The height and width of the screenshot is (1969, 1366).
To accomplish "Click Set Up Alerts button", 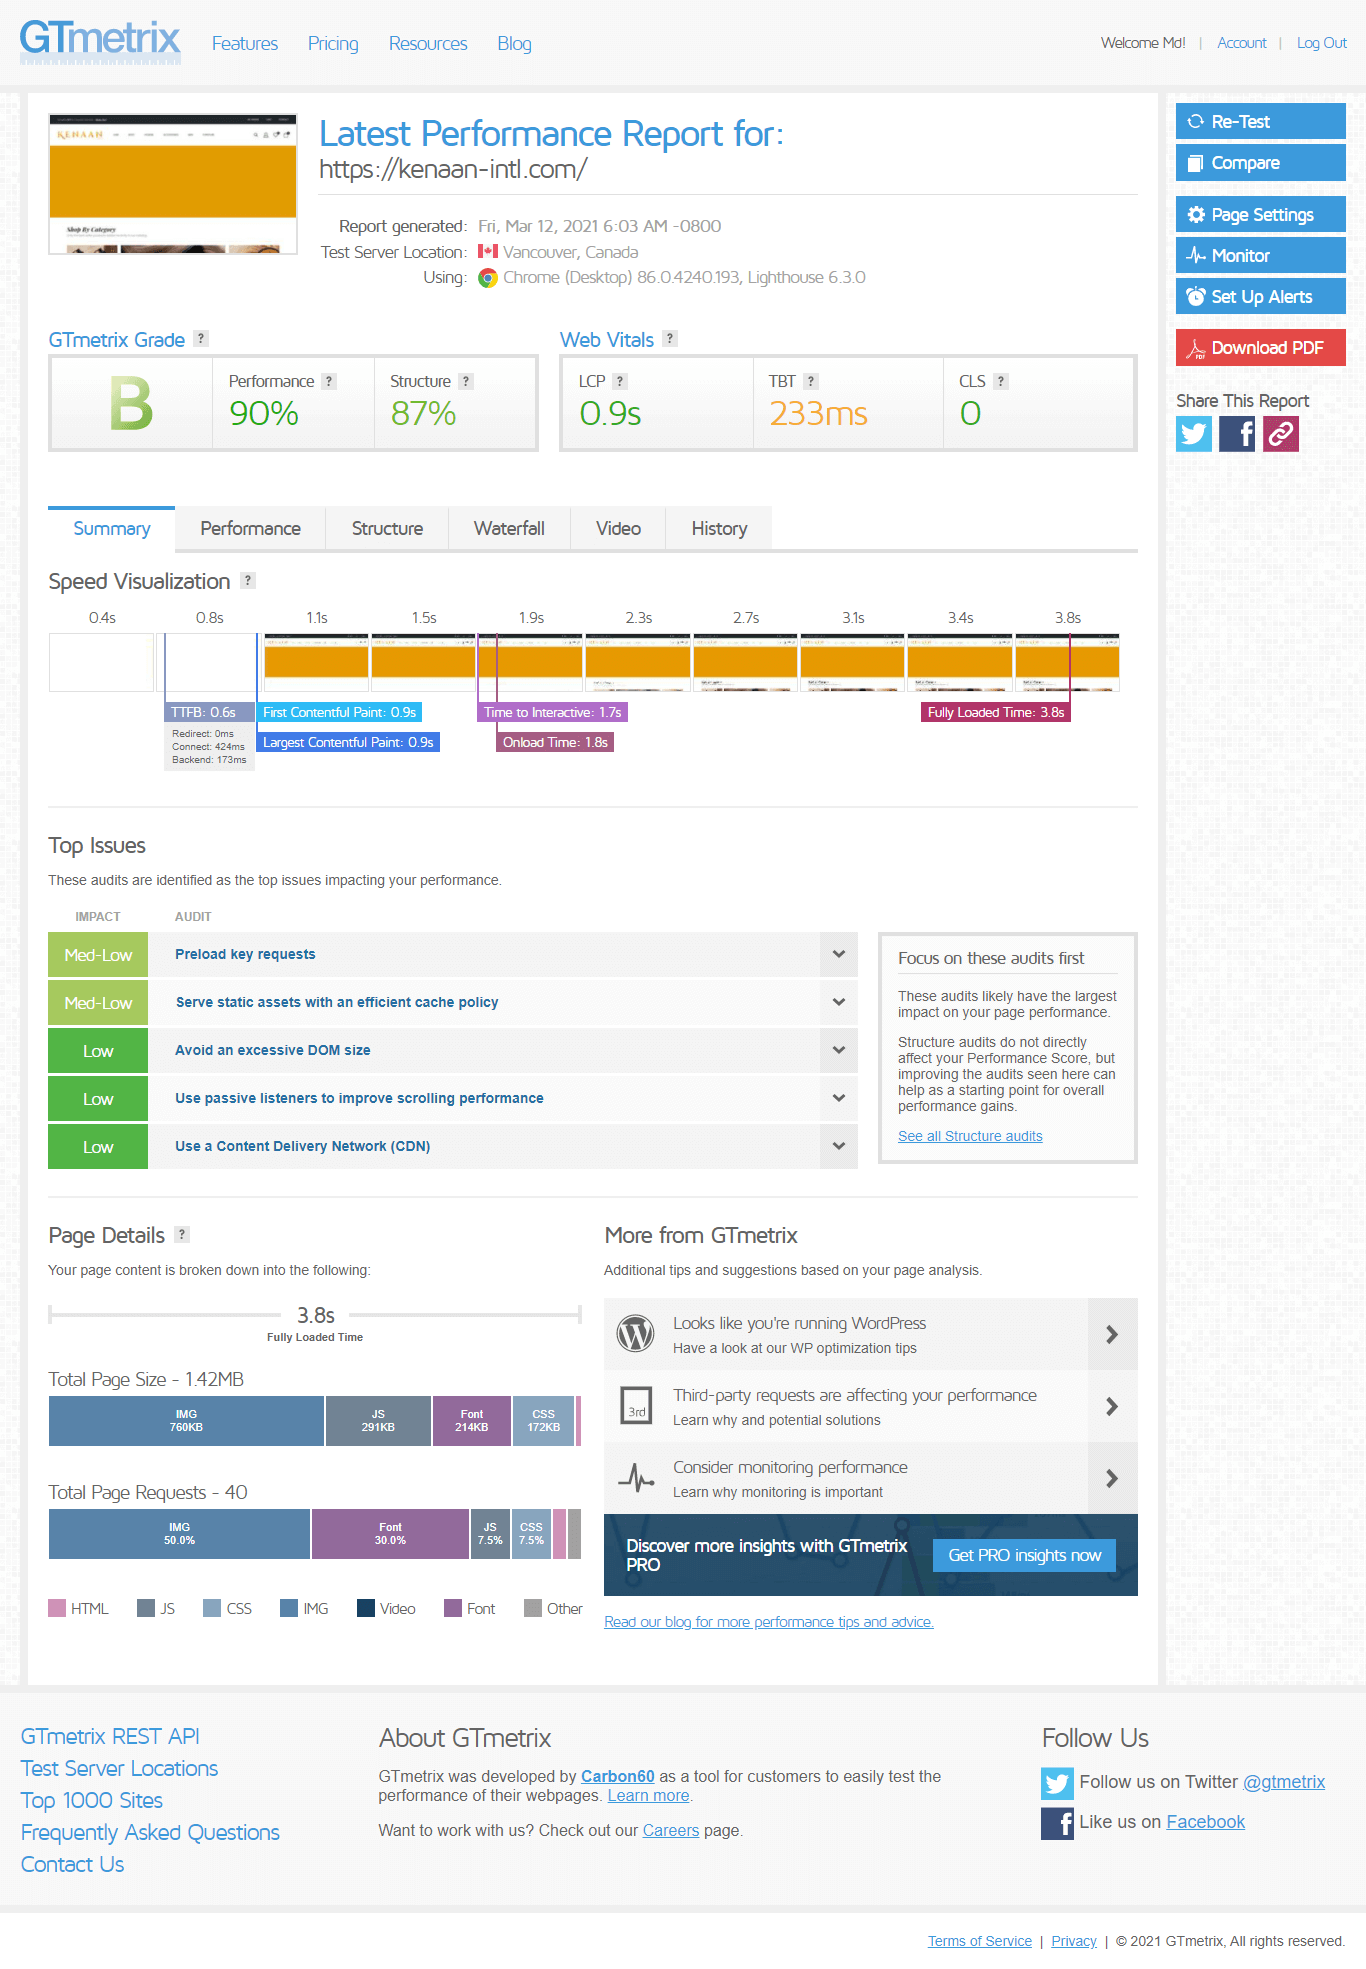I will [x=1260, y=296].
